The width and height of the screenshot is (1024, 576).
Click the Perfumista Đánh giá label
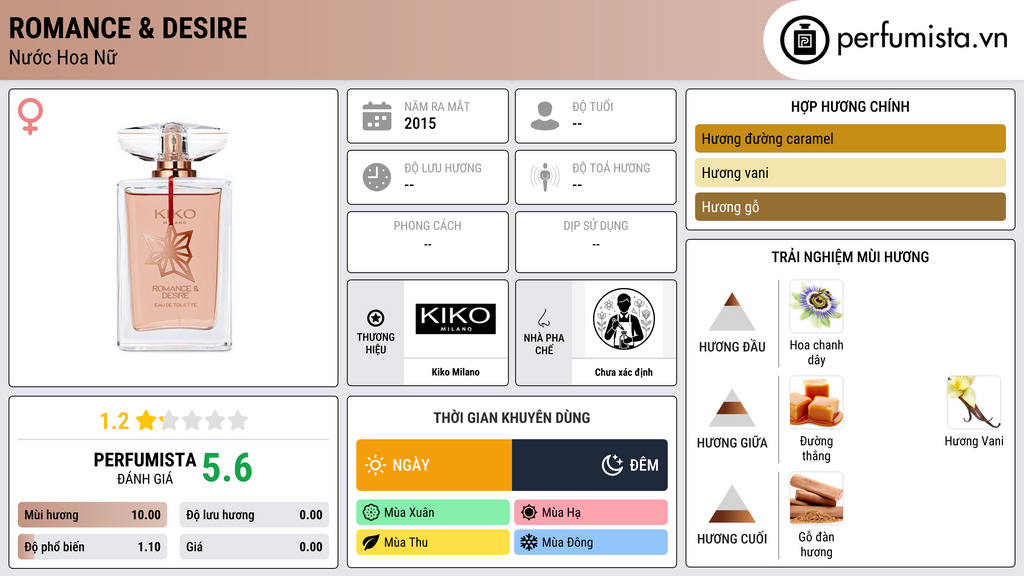click(x=145, y=468)
